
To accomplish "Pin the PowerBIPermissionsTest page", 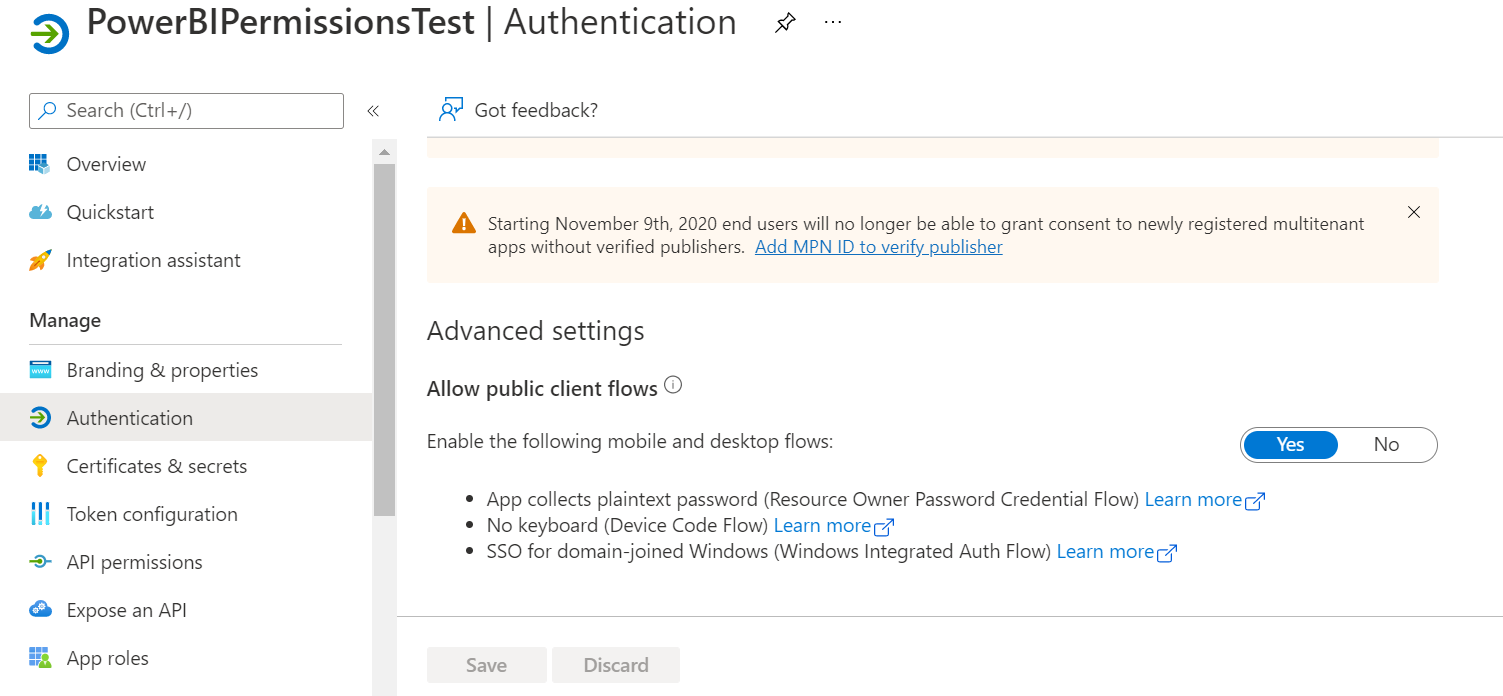I will [x=785, y=22].
